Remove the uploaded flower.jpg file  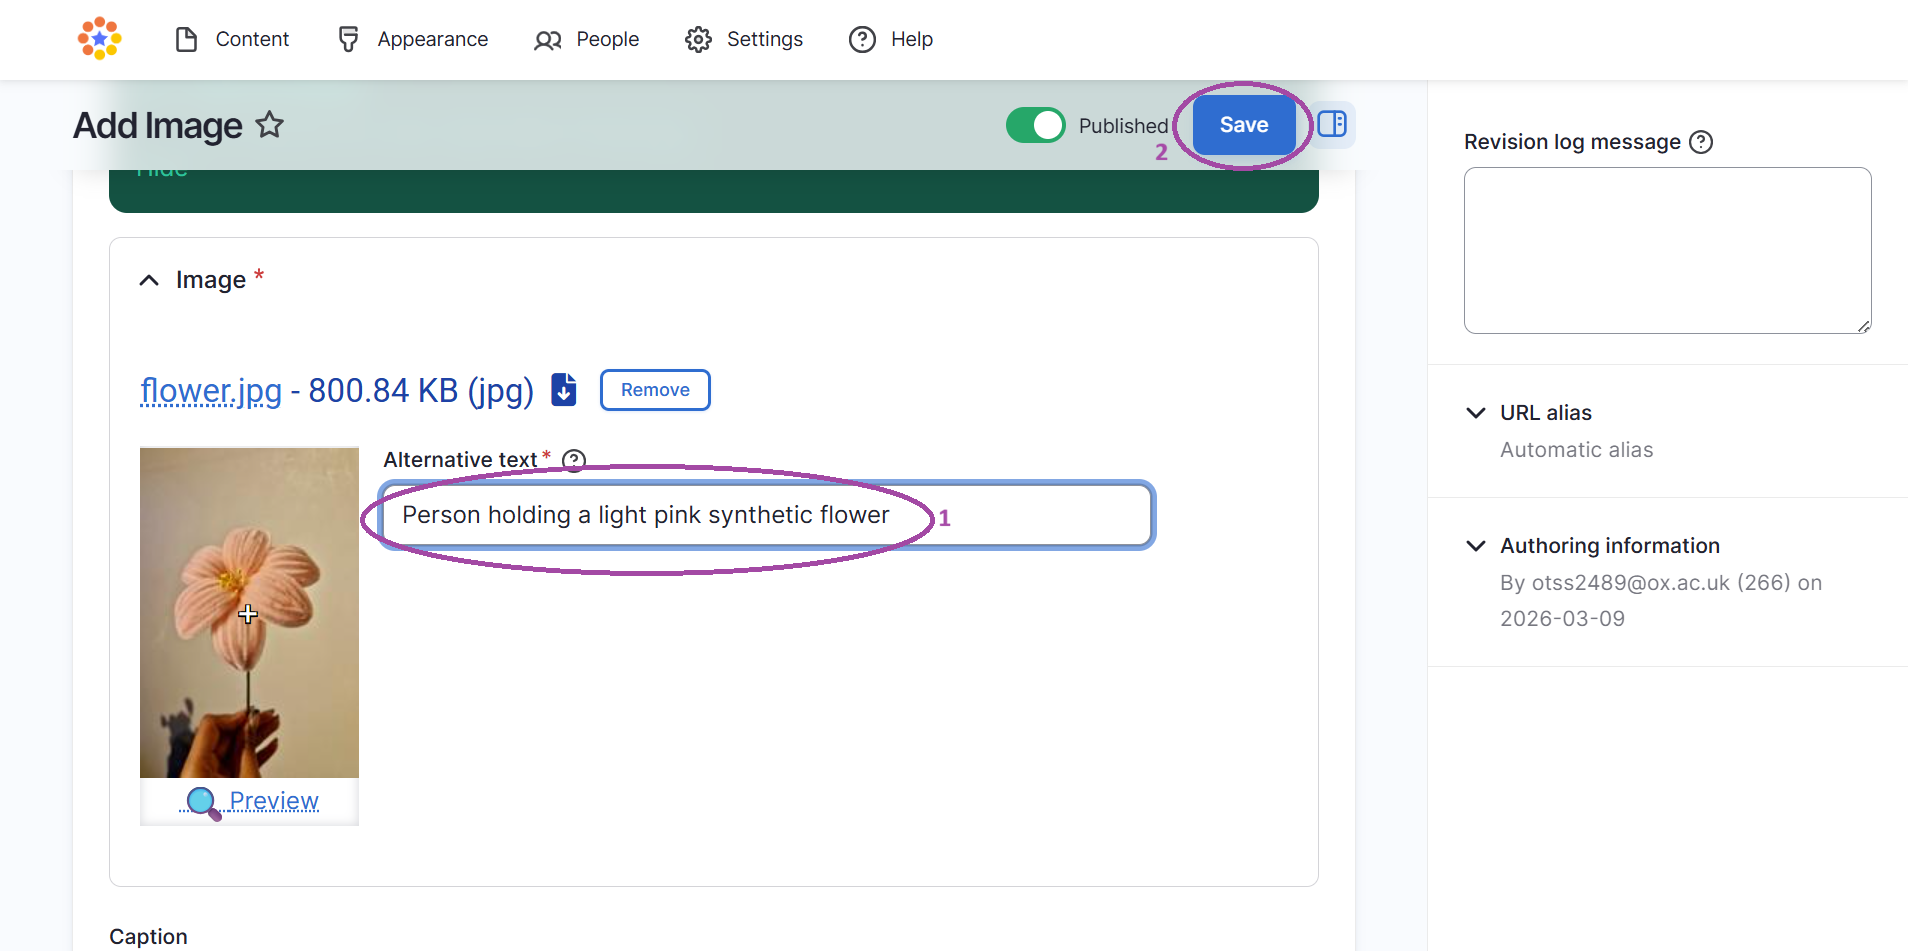point(655,390)
